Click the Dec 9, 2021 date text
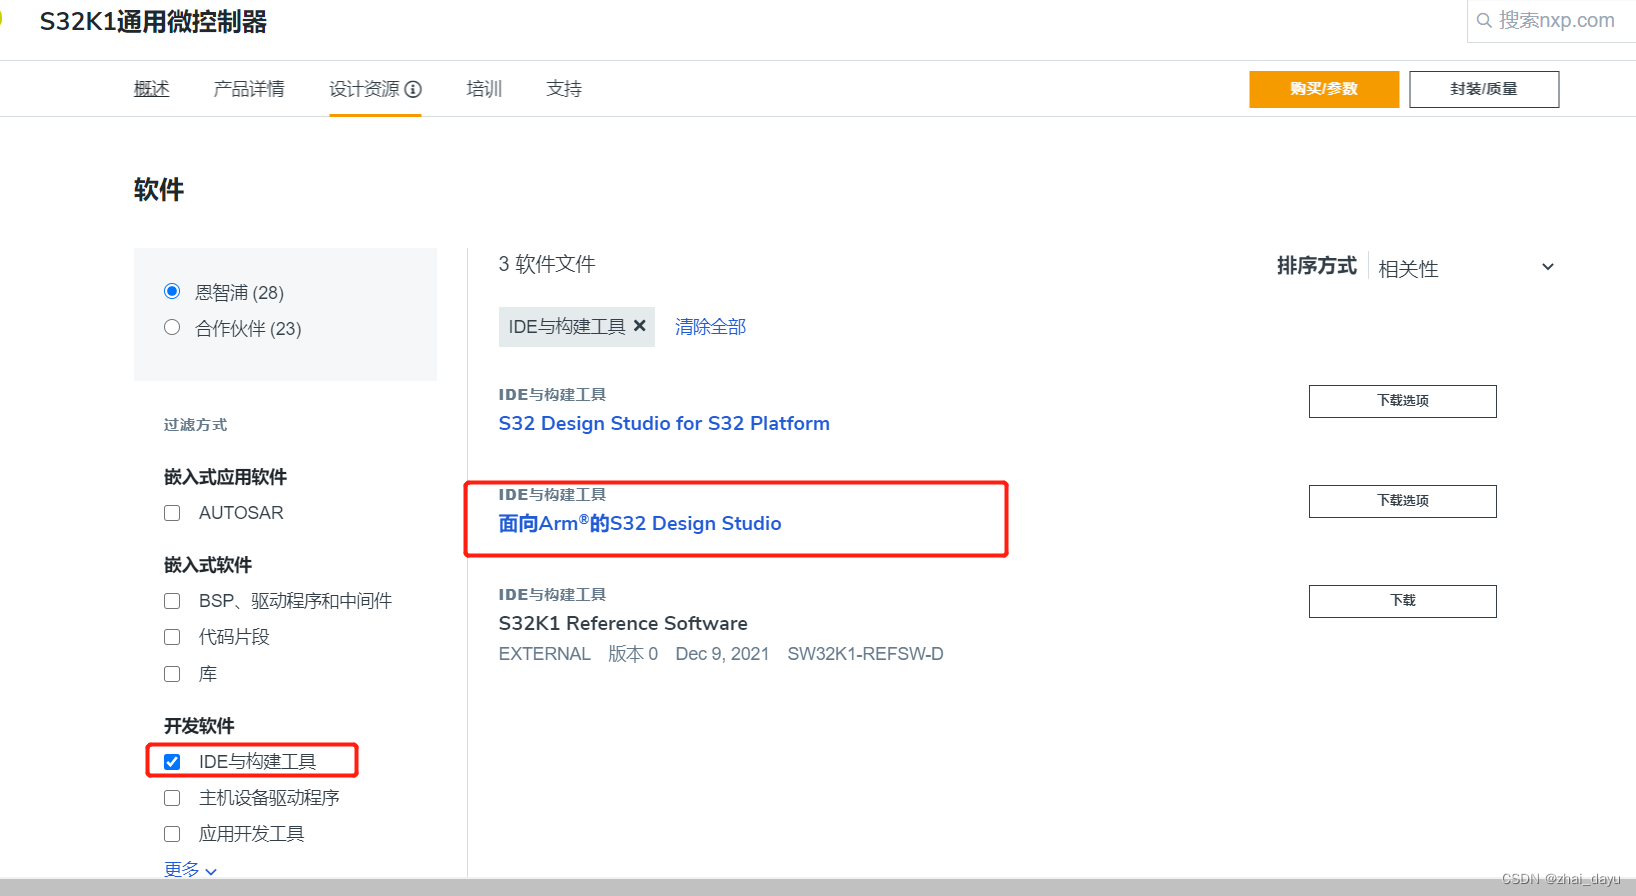Image resolution: width=1636 pixels, height=896 pixels. 722,654
